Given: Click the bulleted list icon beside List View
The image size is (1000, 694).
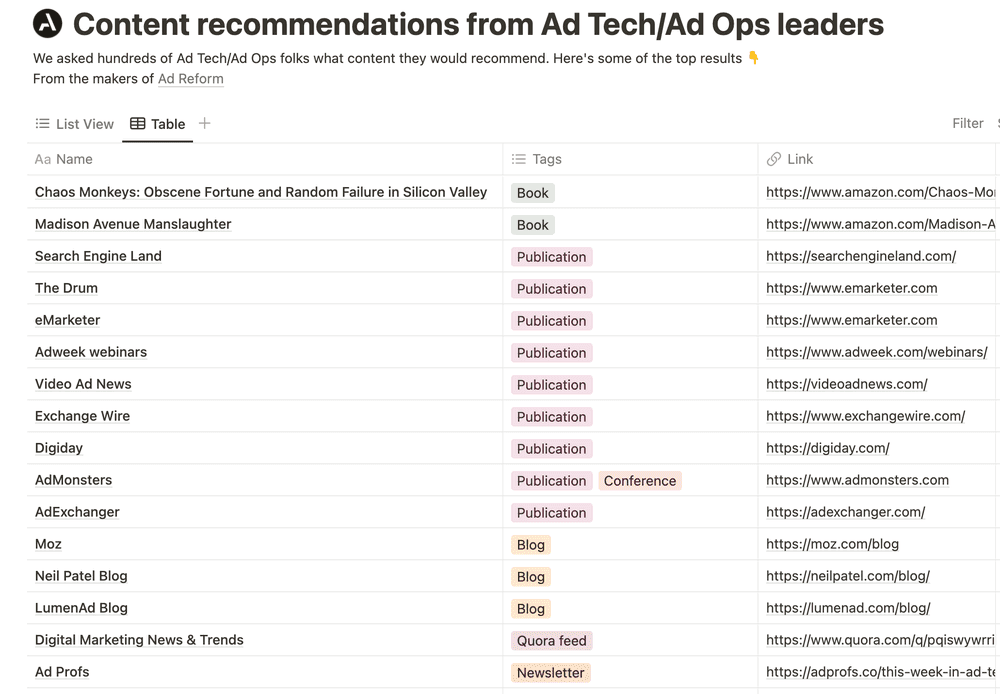Looking at the screenshot, I should click(x=42, y=124).
